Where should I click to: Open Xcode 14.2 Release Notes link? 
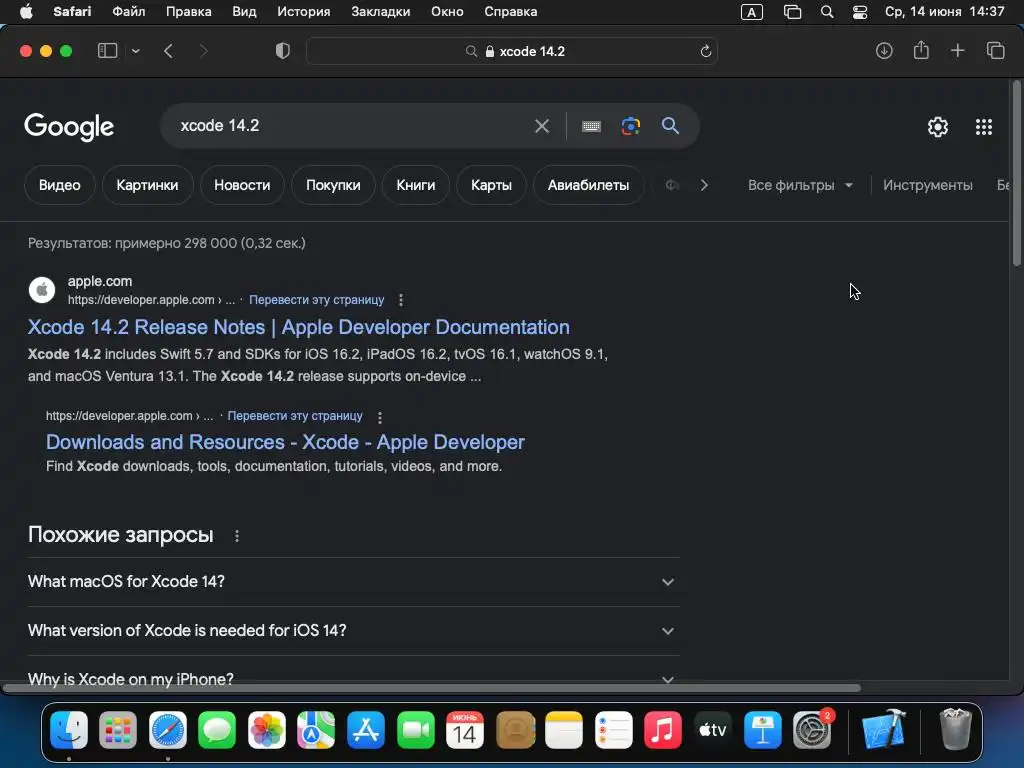(x=298, y=327)
